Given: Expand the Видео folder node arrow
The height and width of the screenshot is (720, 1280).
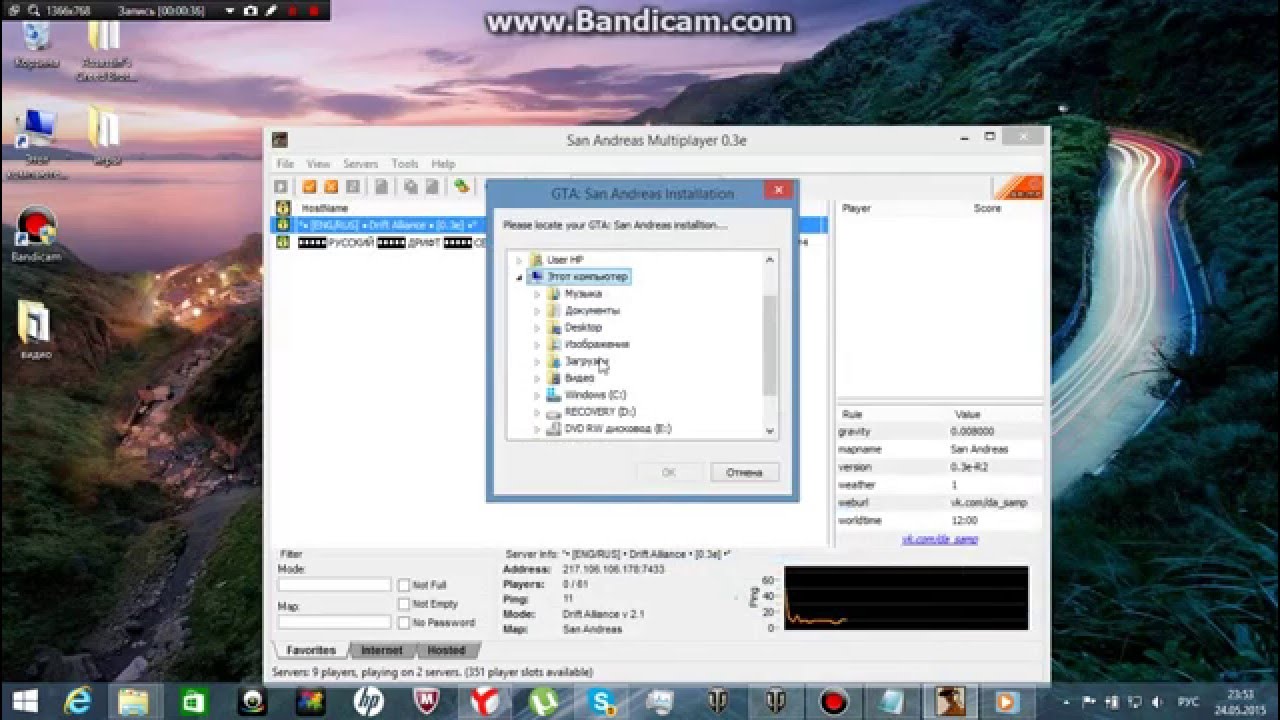Looking at the screenshot, I should (537, 378).
